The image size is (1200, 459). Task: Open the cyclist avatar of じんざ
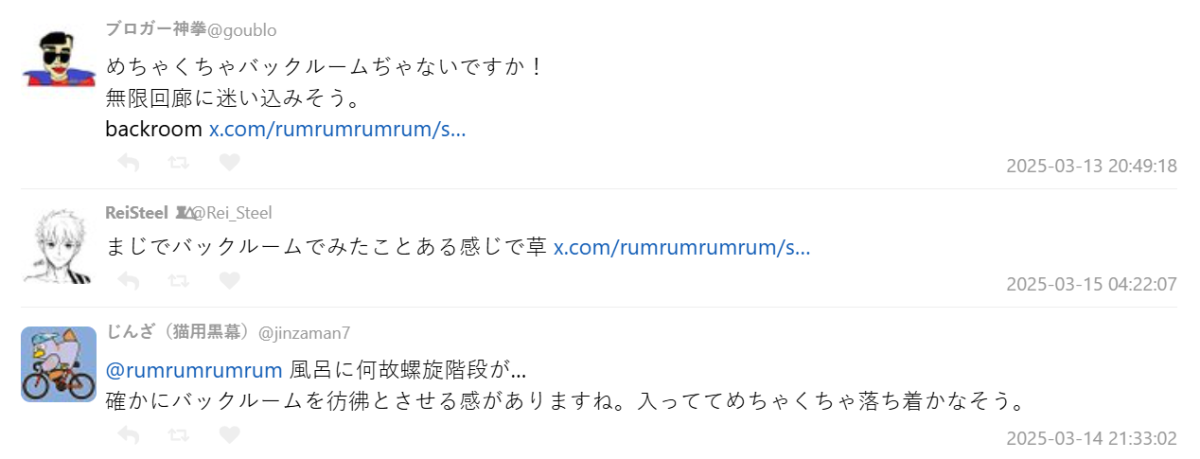click(x=58, y=365)
